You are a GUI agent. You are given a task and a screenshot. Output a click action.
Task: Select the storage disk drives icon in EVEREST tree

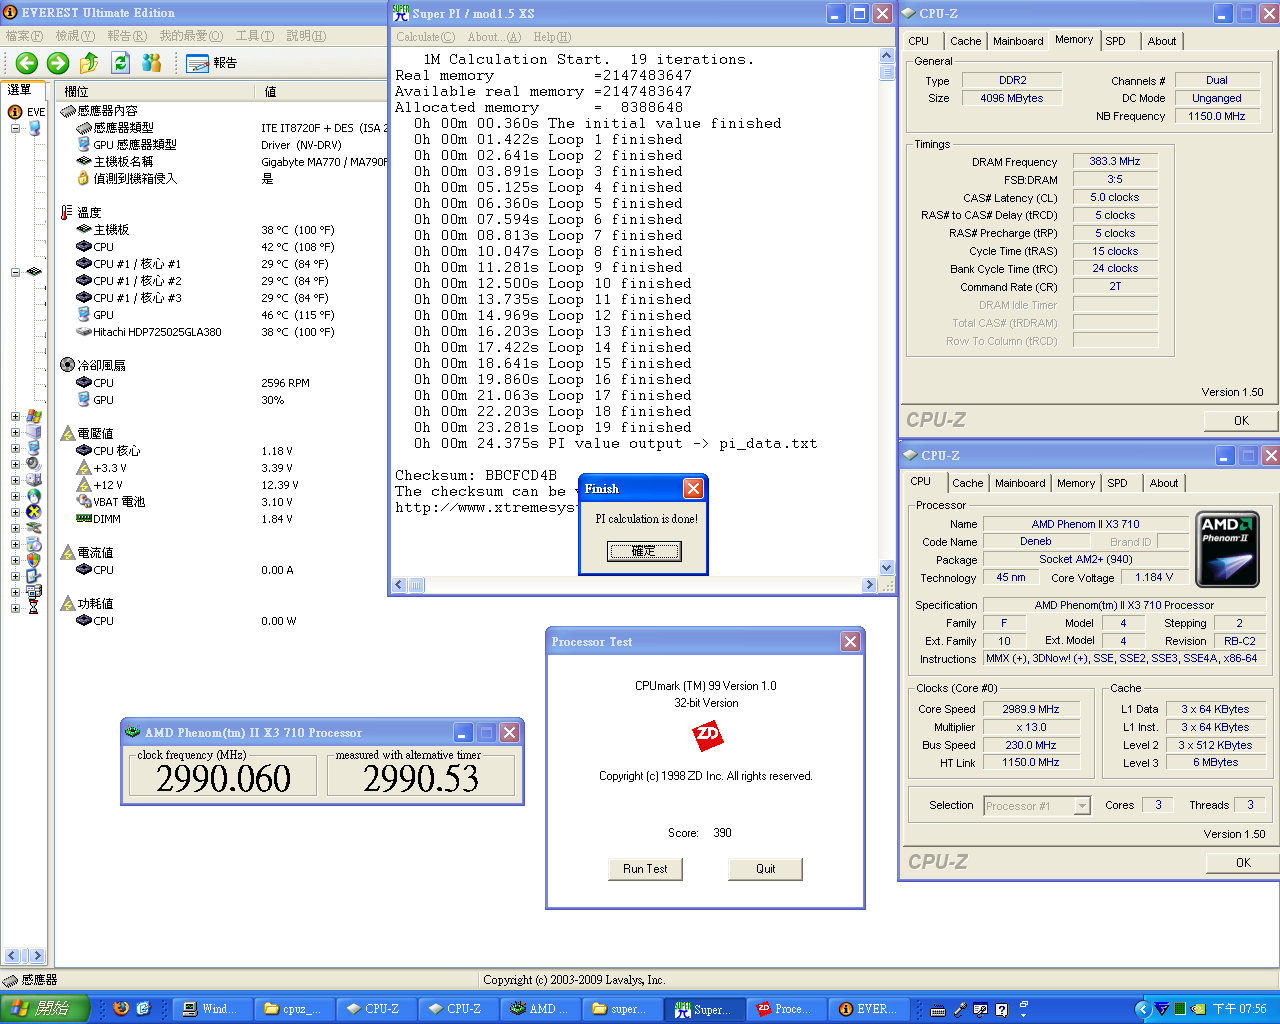tap(34, 480)
